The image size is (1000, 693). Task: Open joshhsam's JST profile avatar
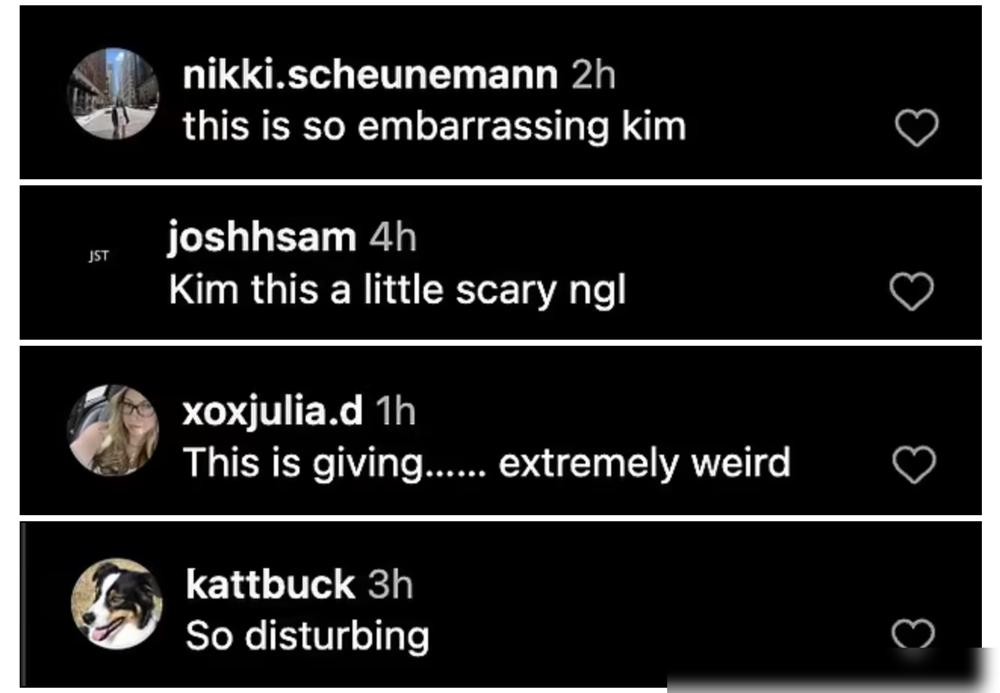click(99, 256)
